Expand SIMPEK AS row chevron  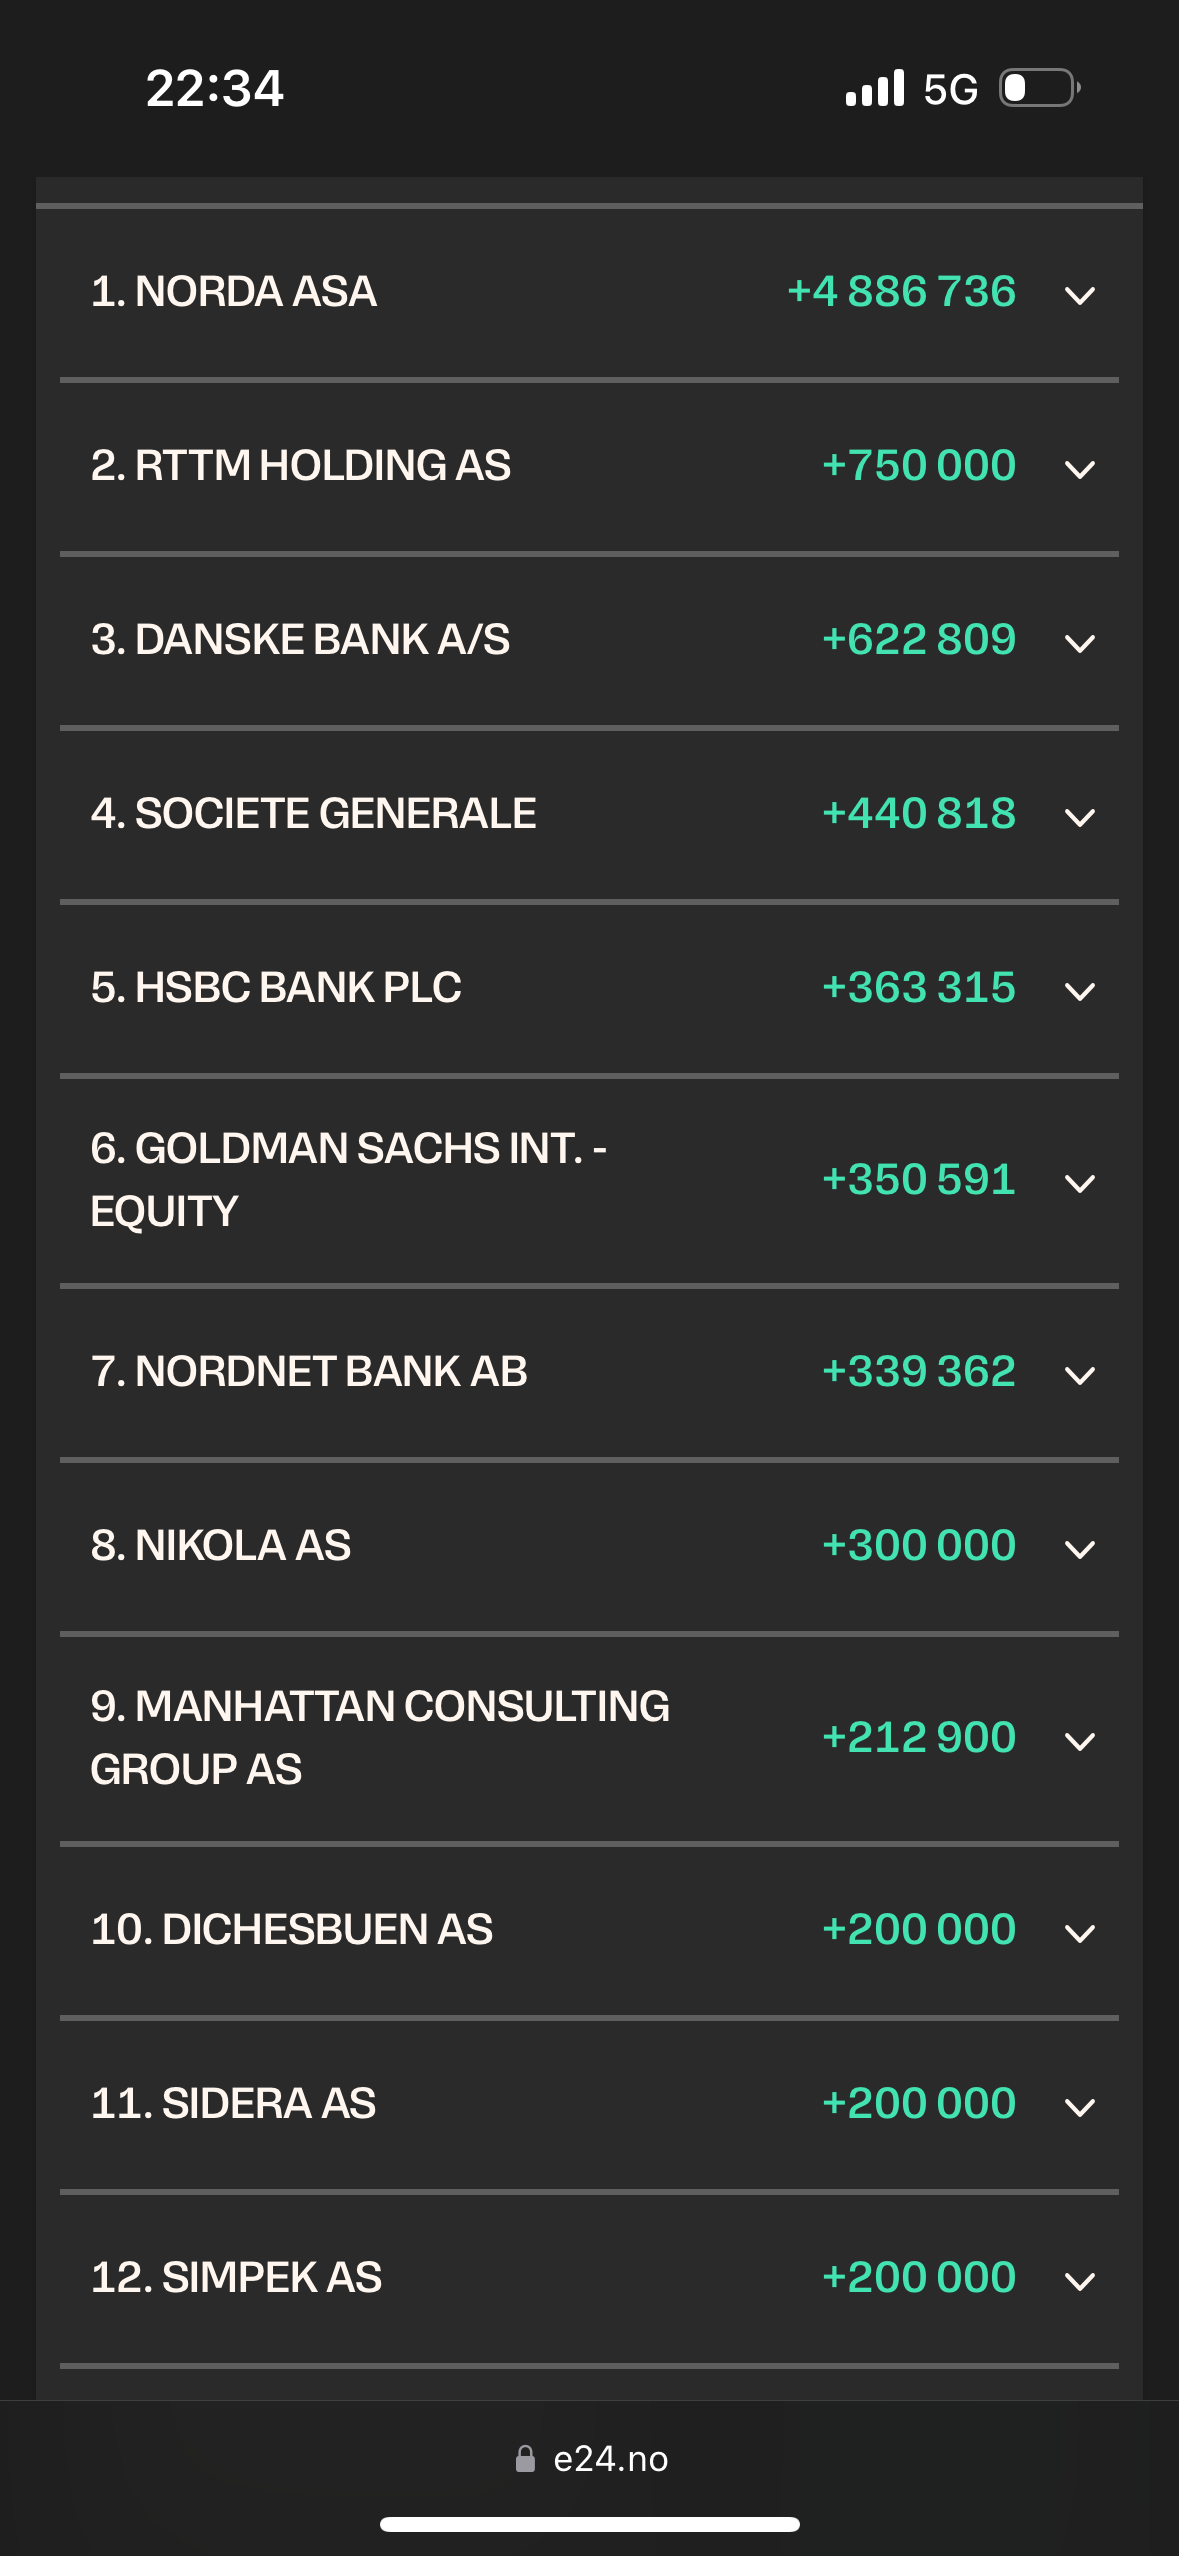(1080, 2281)
